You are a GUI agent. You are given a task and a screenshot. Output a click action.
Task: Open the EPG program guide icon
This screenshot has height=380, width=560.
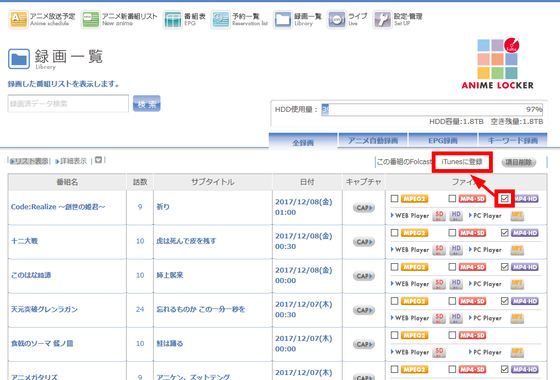click(173, 19)
